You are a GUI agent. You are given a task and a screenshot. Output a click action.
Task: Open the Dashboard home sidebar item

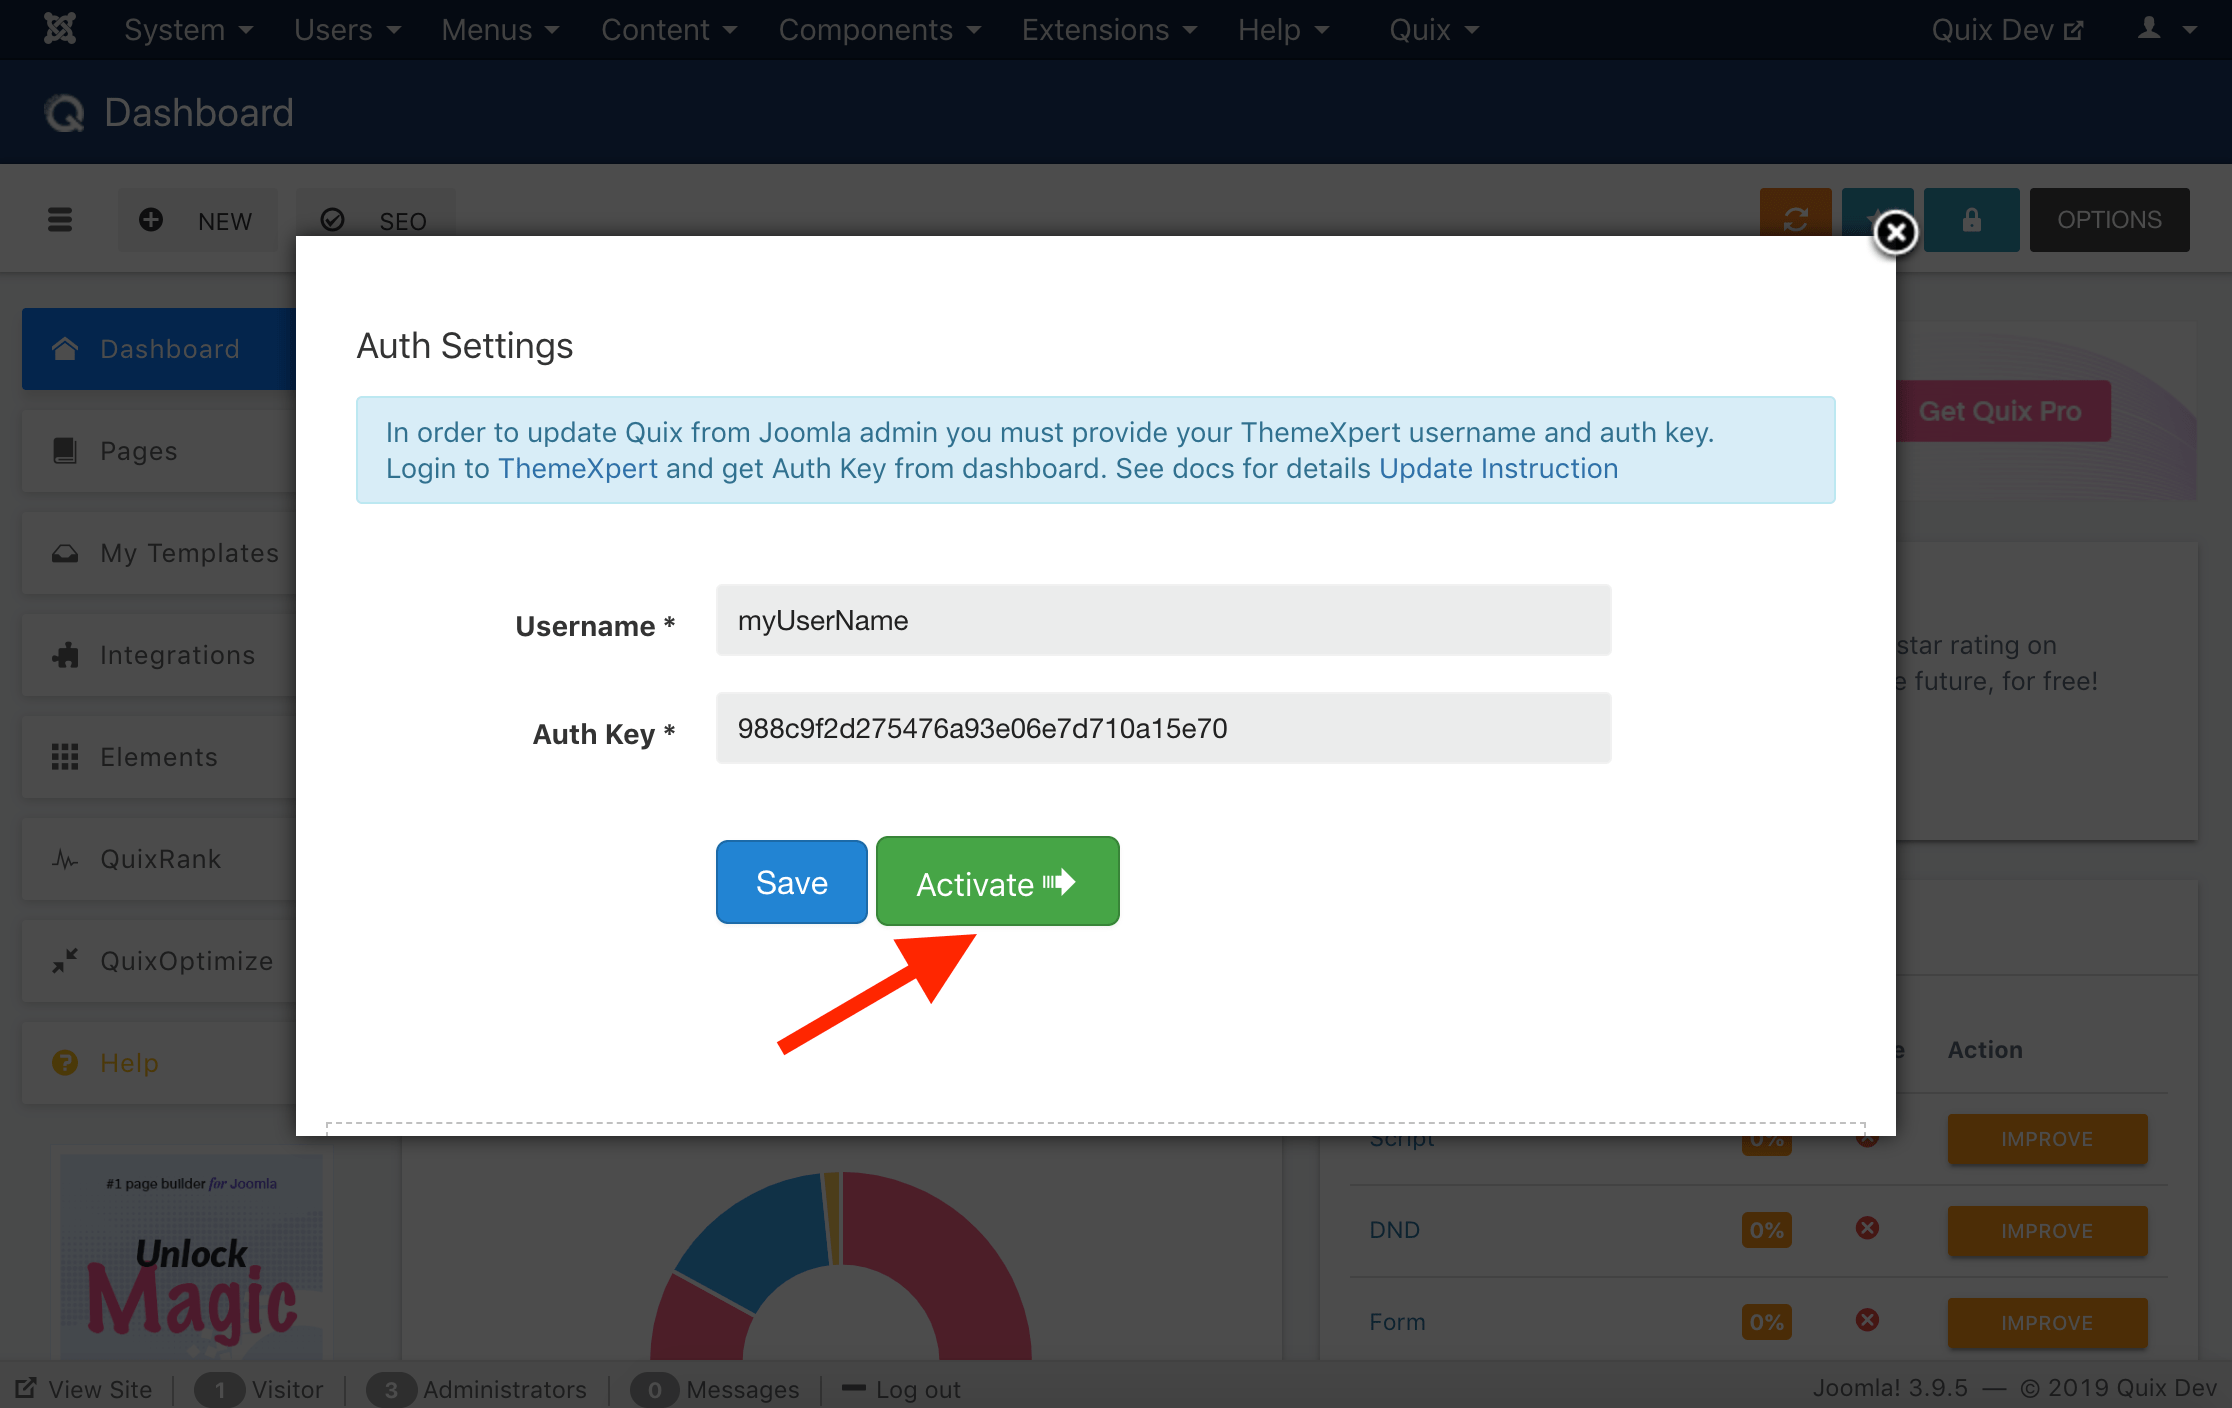coord(160,349)
